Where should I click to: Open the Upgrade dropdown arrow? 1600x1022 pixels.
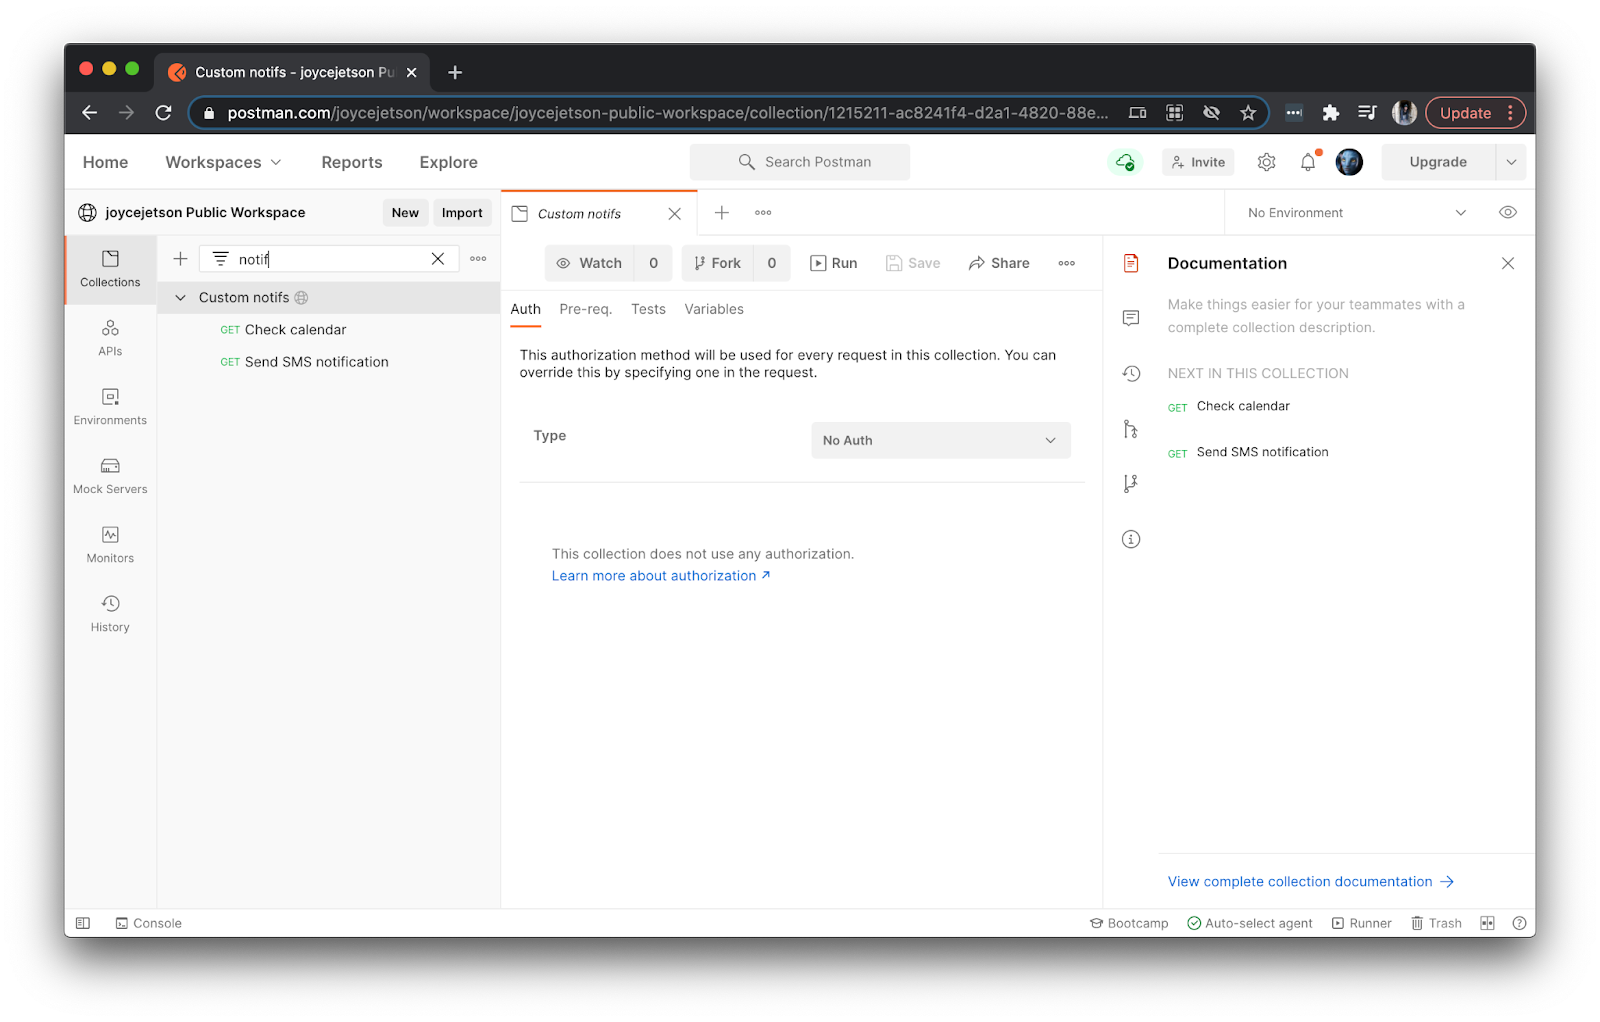(1511, 162)
